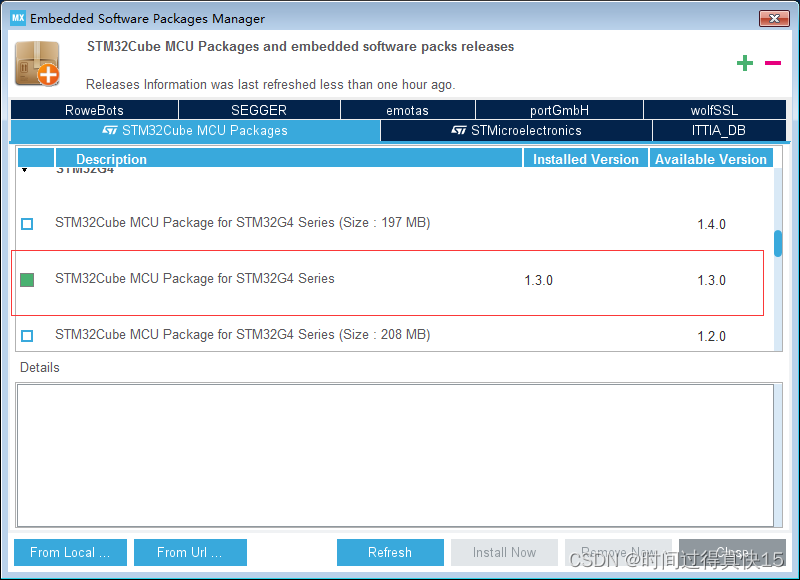
Task: Click the 'Releases Information was last refreshed' text
Action: 270,85
